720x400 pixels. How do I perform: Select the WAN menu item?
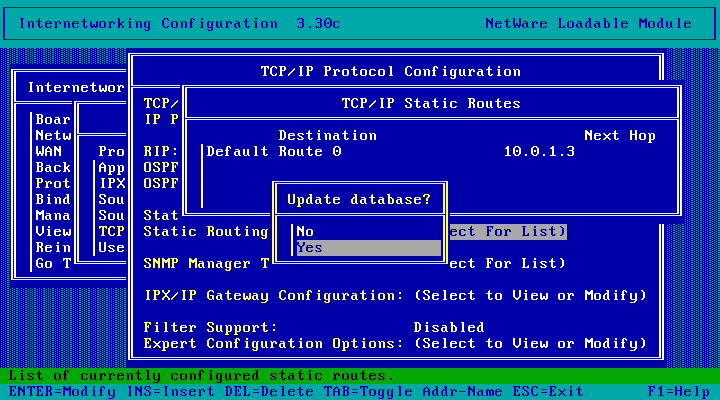(x=49, y=151)
